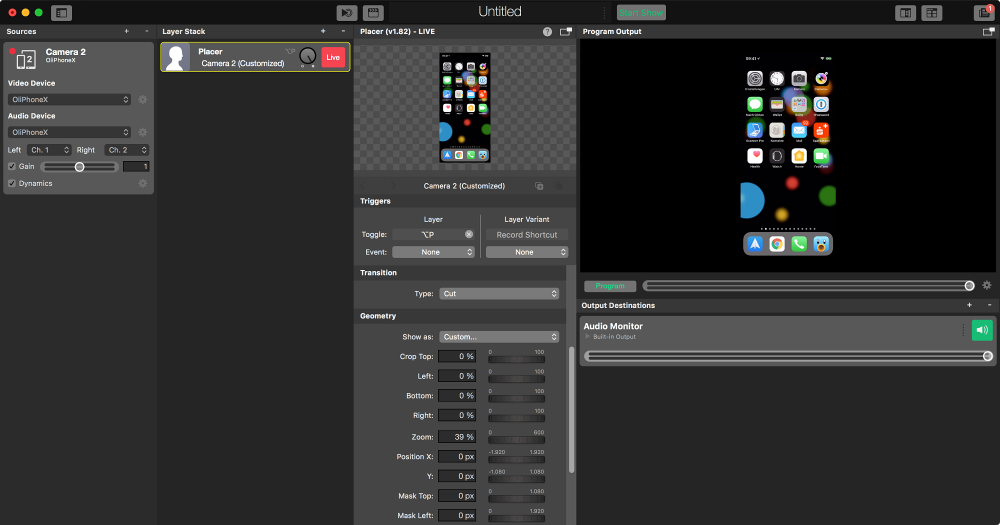Screen dimensions: 1000x525
Task: Click the Crop Top slider track
Action: click(x=517, y=359)
